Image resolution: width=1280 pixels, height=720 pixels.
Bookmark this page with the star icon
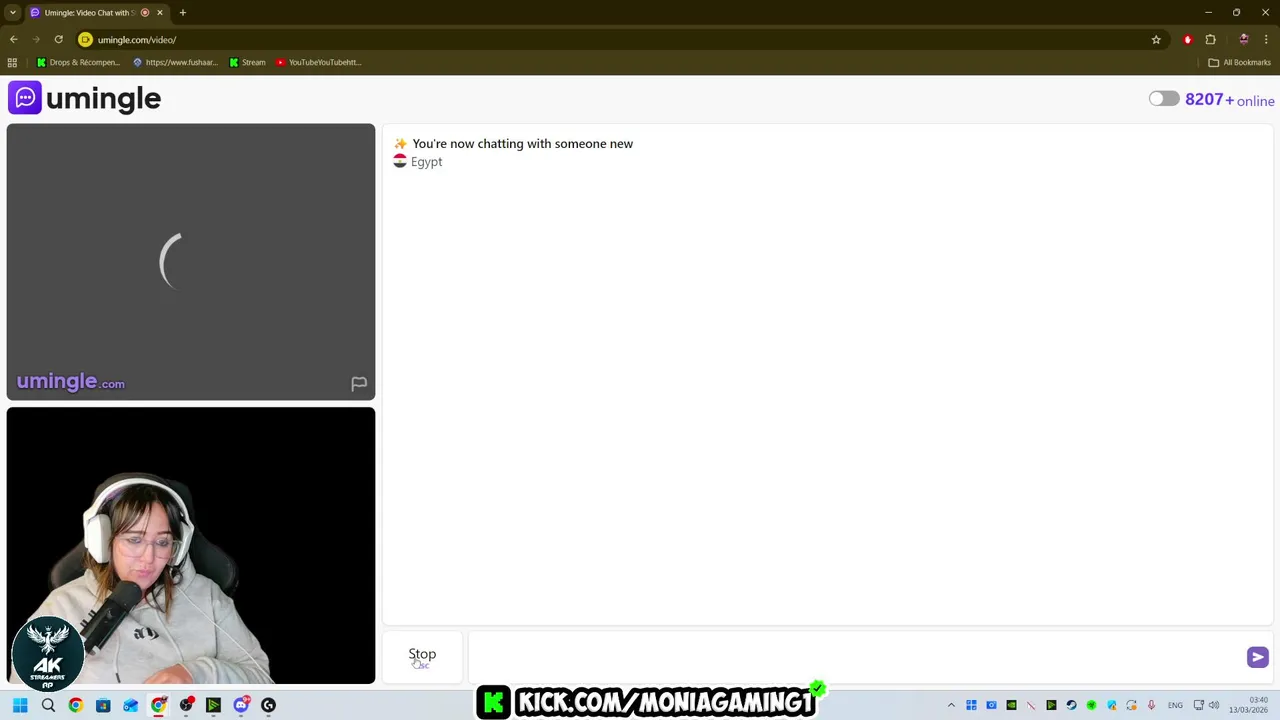[x=1156, y=40]
